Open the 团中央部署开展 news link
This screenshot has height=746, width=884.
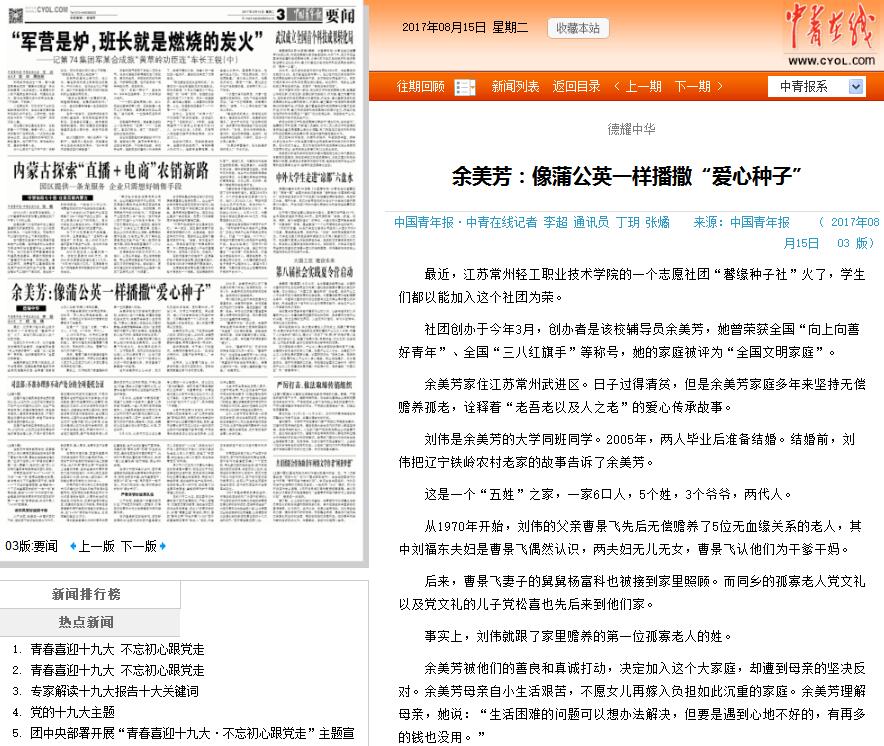point(192,733)
